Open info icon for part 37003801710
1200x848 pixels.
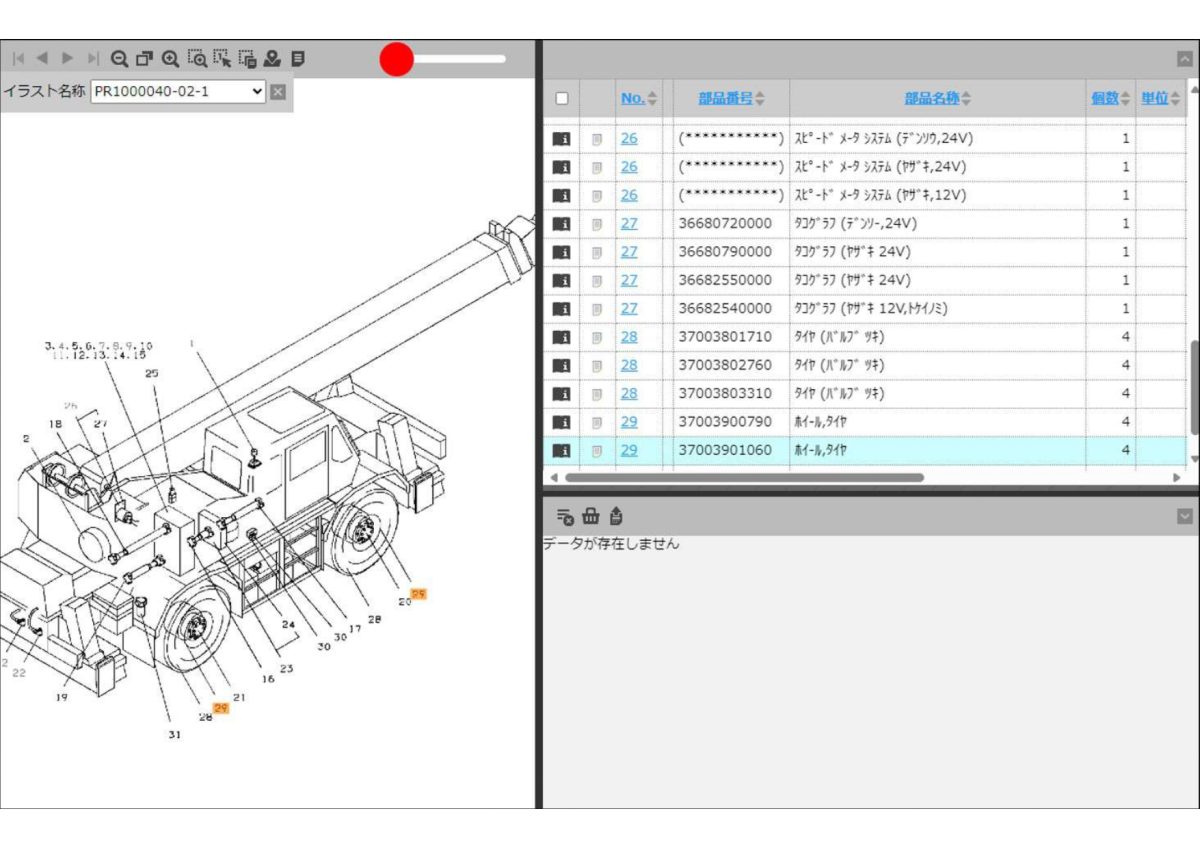(x=561, y=337)
